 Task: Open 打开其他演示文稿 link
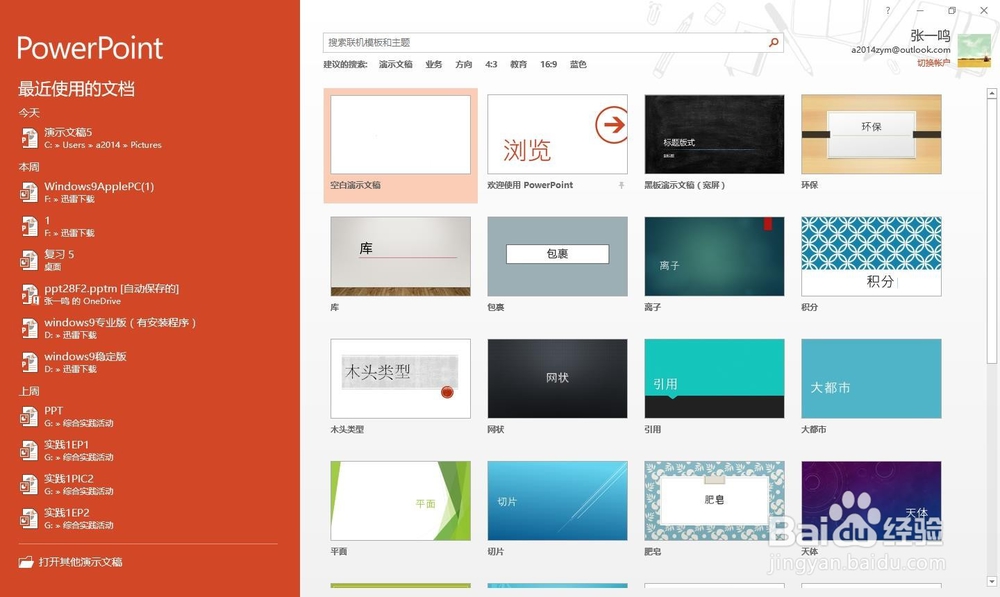click(x=80, y=562)
